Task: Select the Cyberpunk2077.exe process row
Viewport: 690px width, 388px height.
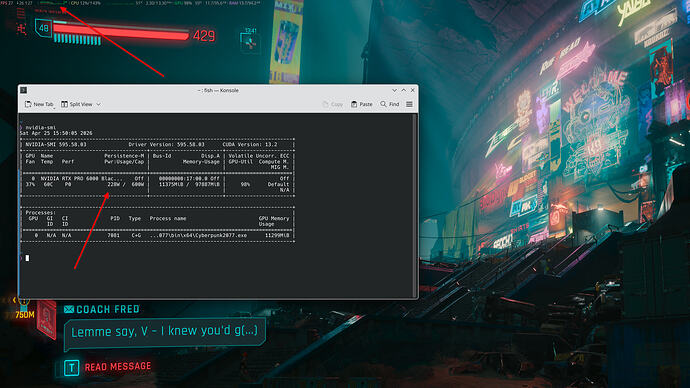Action: tap(157, 235)
